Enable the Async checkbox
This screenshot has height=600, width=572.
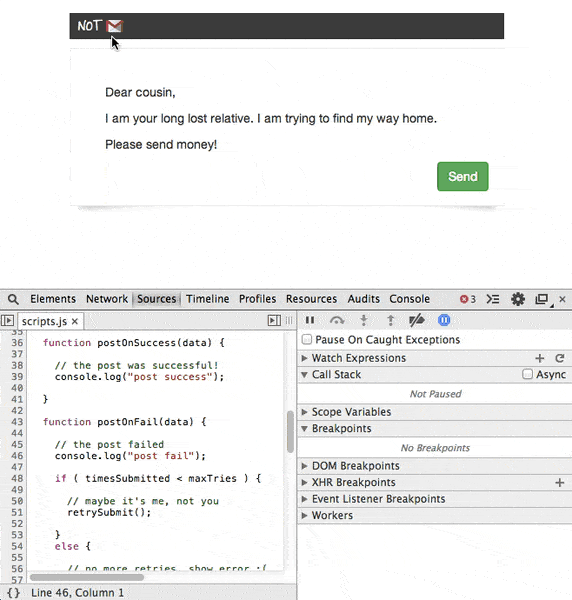tap(527, 374)
